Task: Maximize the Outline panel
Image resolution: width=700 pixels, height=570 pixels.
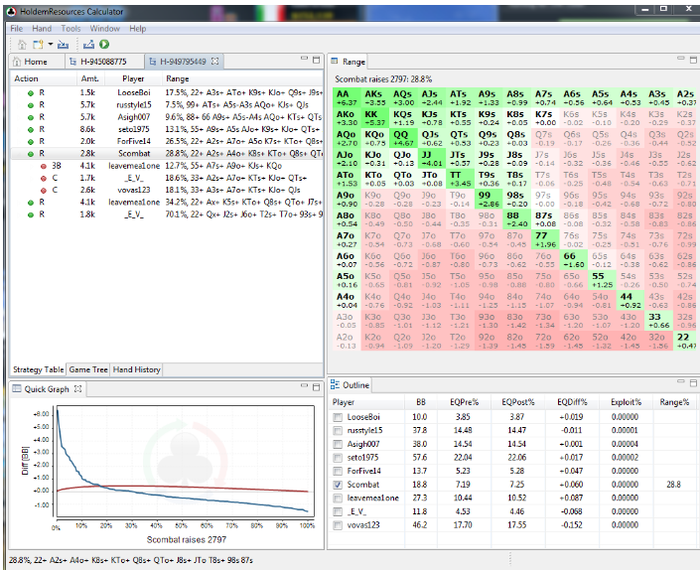Action: point(693,383)
